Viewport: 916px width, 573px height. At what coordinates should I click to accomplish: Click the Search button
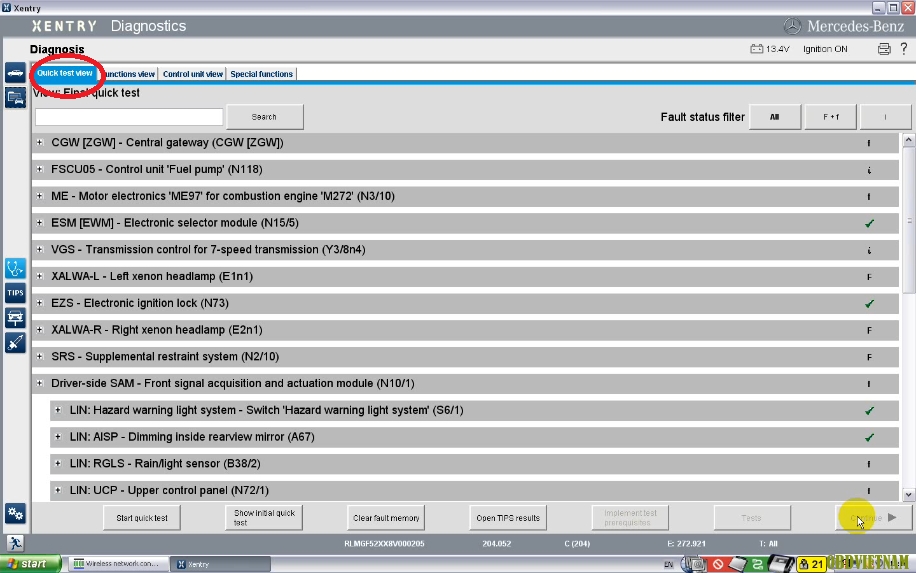coord(264,117)
